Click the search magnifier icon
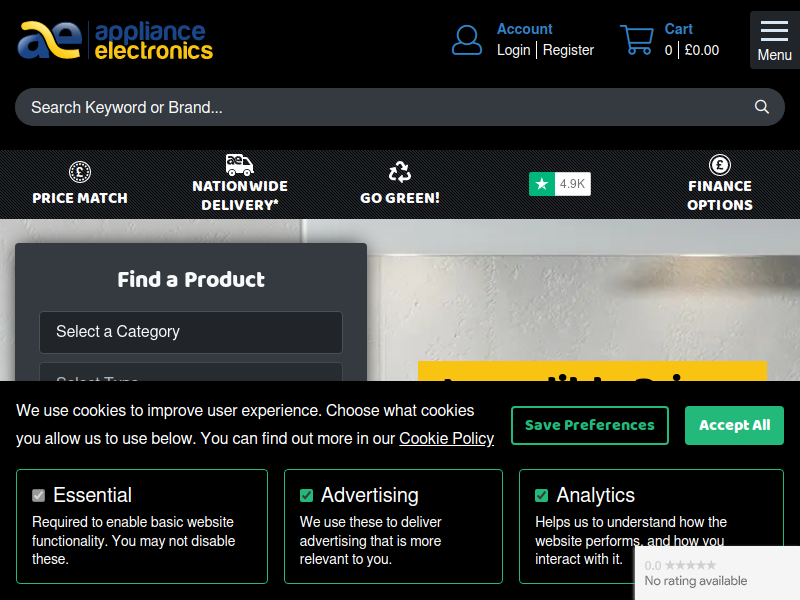The width and height of the screenshot is (800, 600). coord(762,107)
